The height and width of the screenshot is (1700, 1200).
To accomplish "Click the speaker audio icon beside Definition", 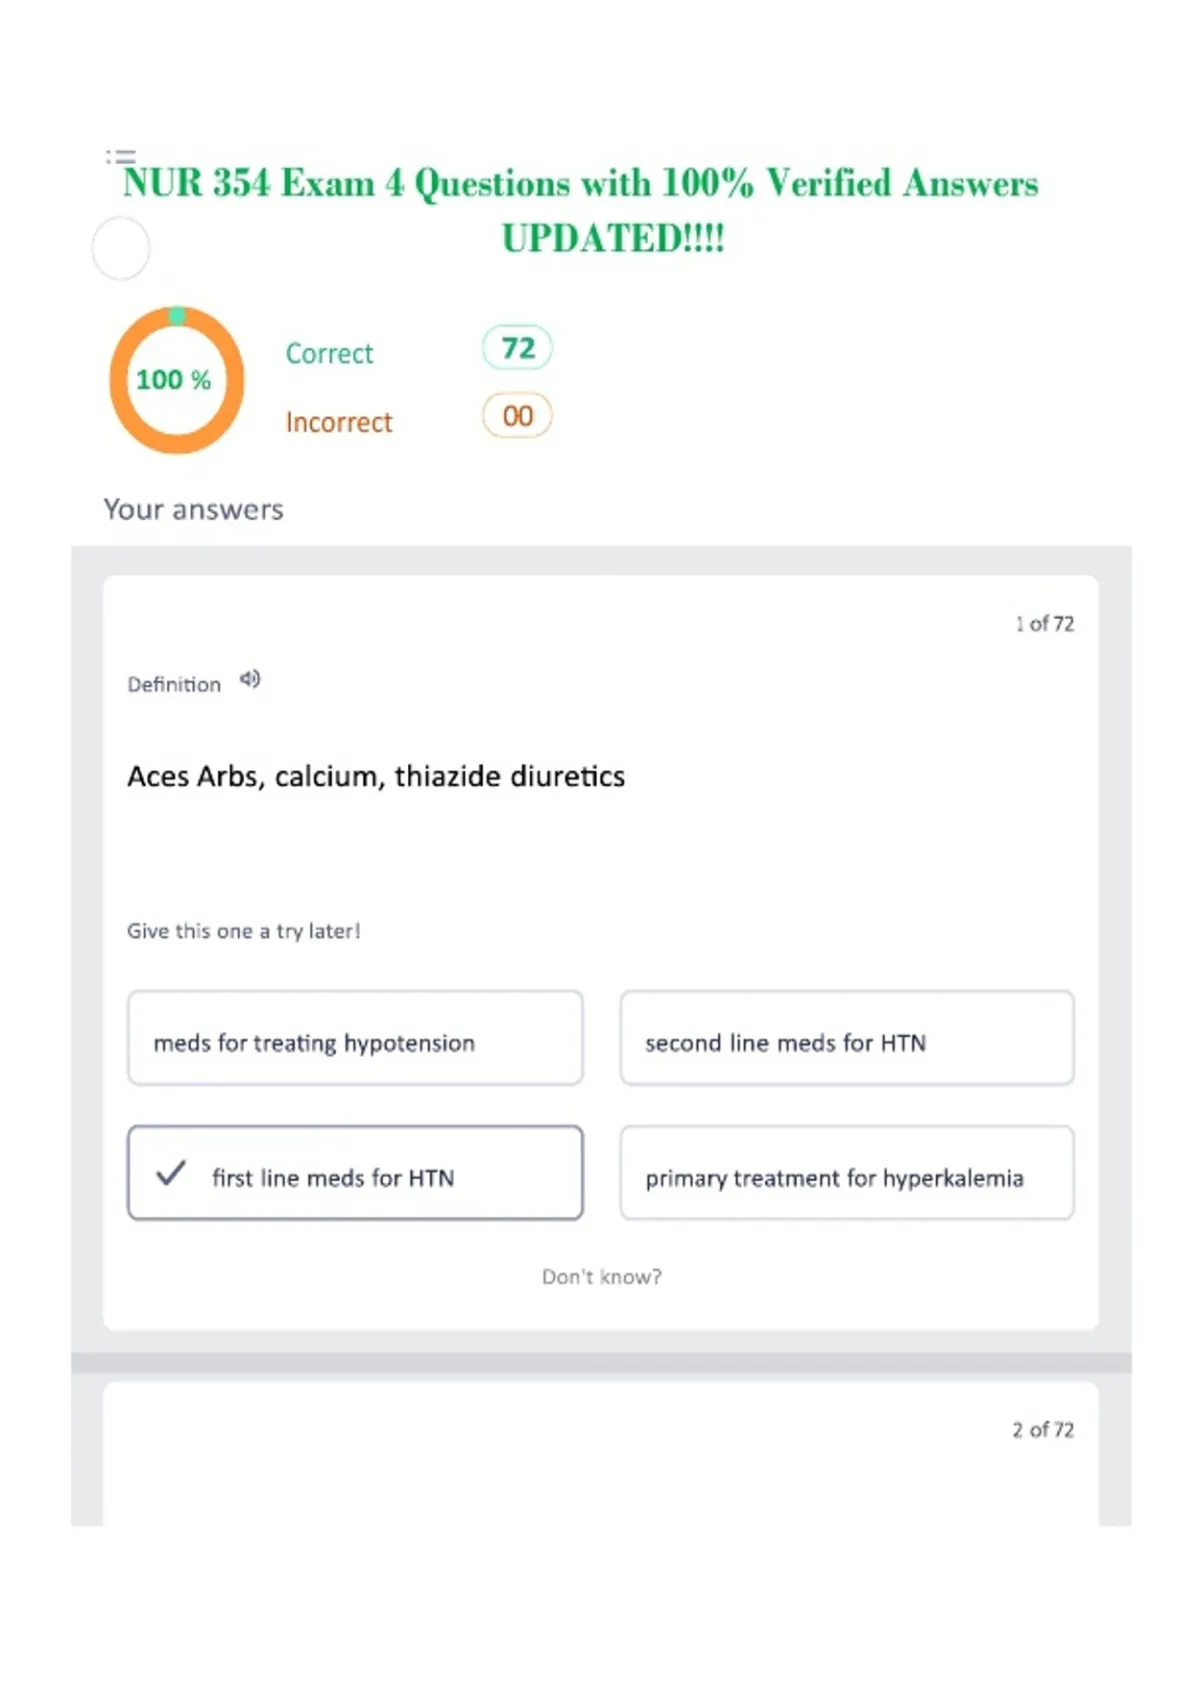I will [250, 680].
